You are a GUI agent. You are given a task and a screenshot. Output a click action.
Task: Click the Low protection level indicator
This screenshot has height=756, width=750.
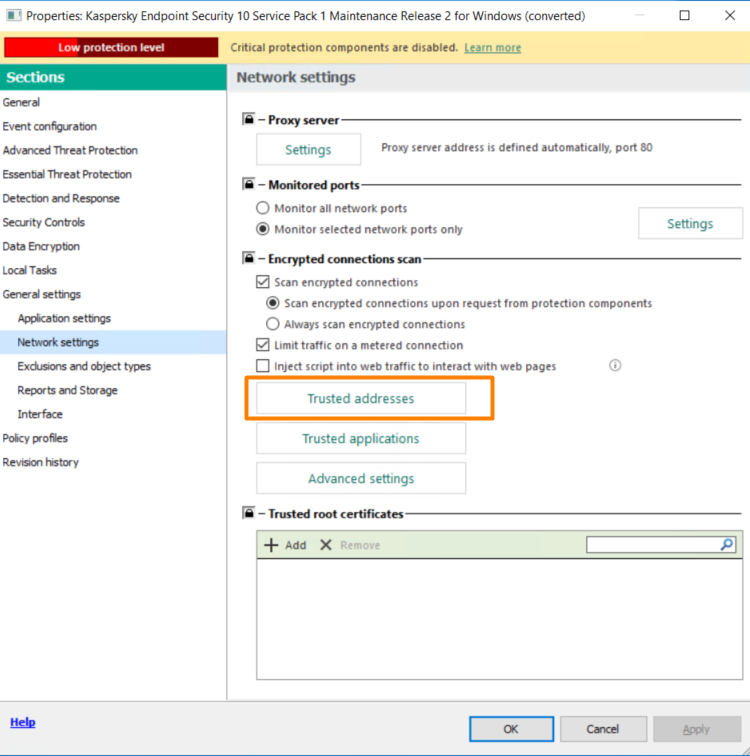111,47
